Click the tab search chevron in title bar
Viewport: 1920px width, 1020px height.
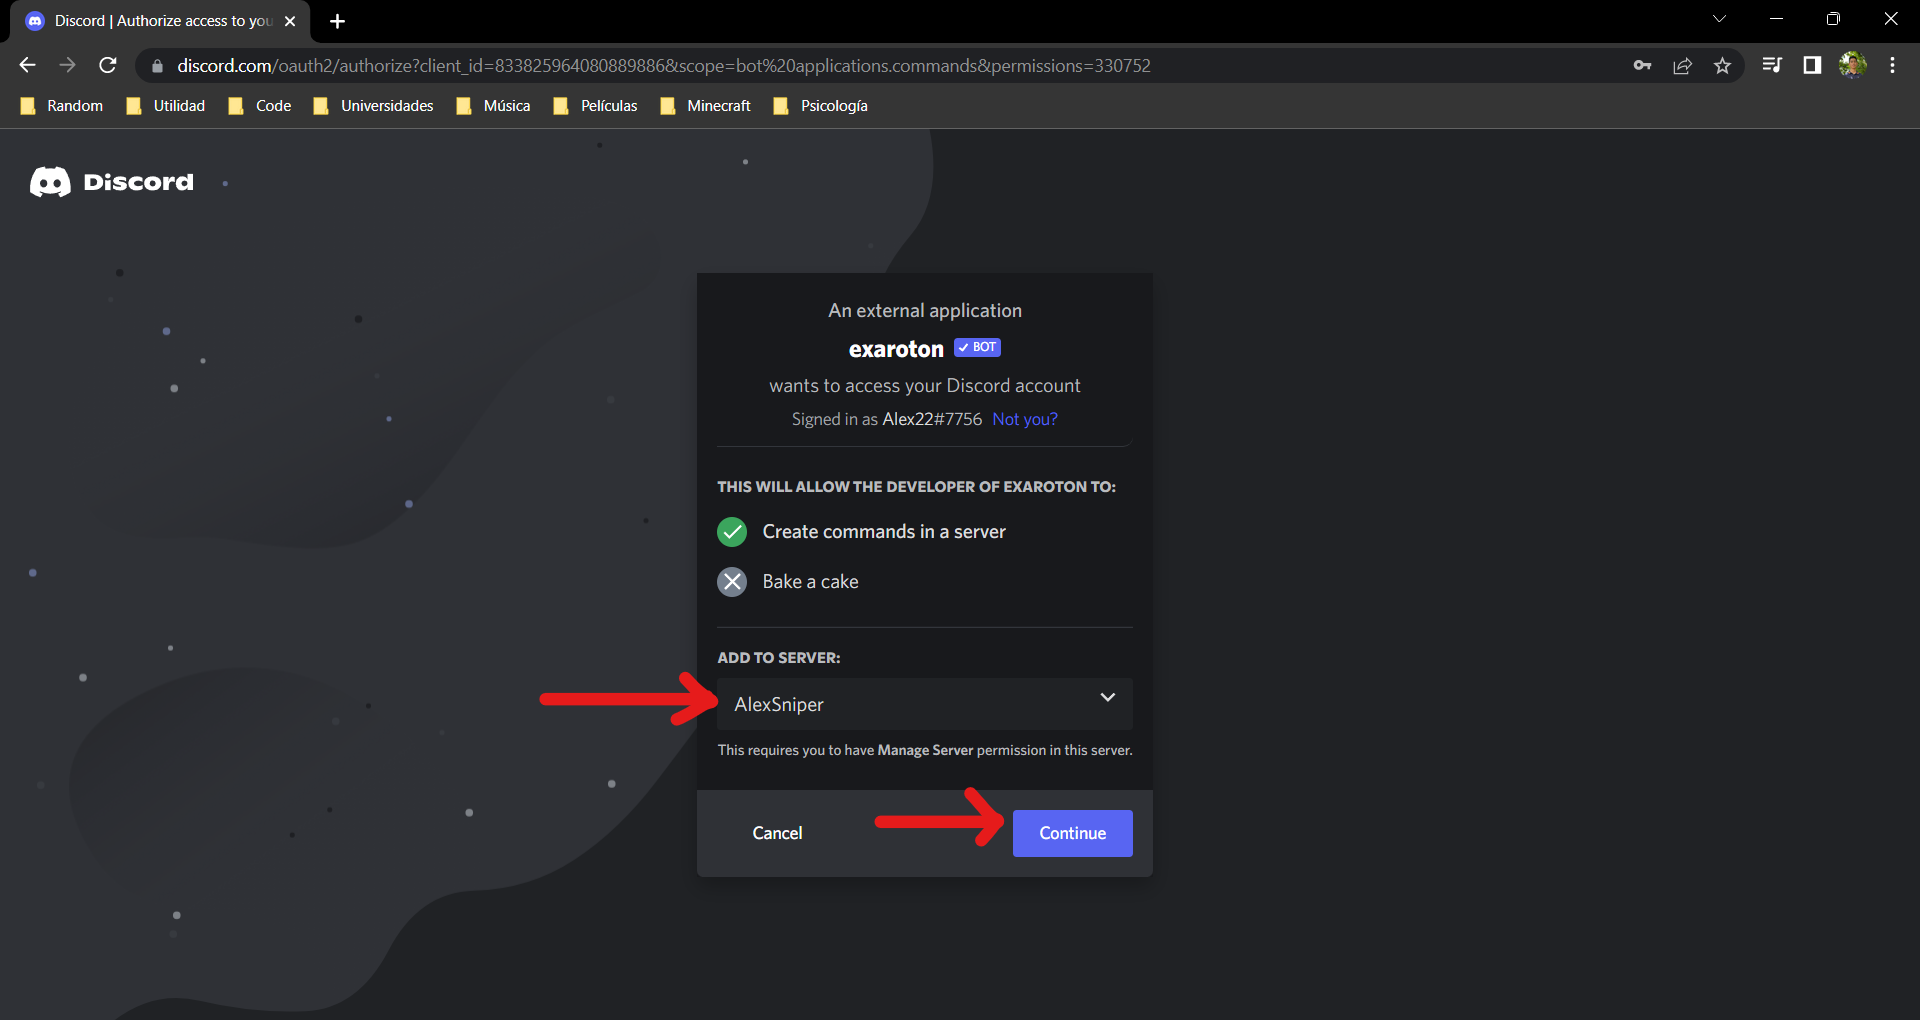1719,19
